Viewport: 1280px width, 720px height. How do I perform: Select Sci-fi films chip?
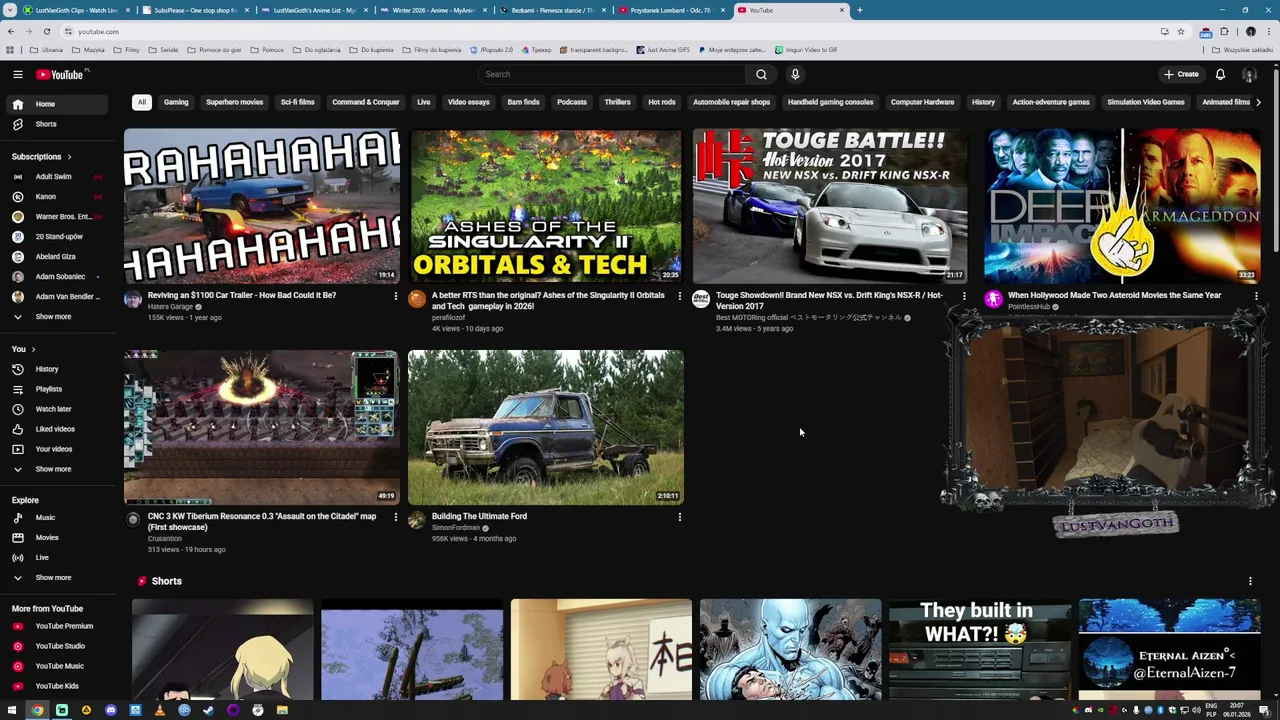[297, 102]
